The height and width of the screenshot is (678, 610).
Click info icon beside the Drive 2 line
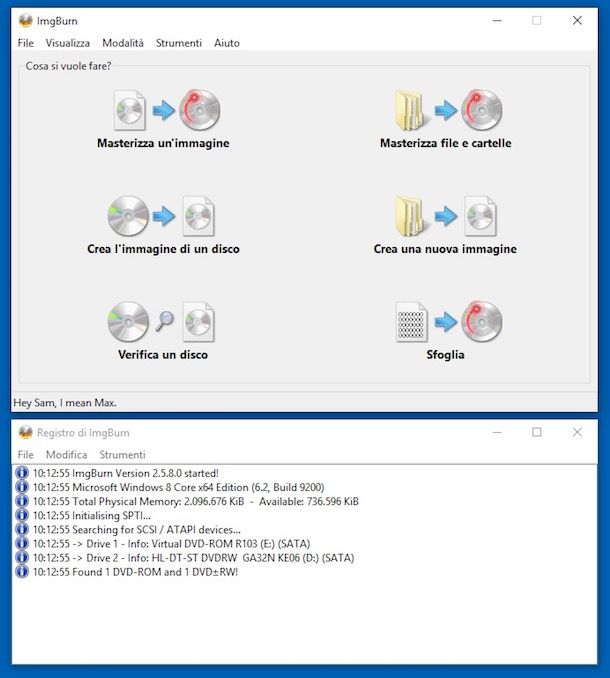[x=22, y=557]
